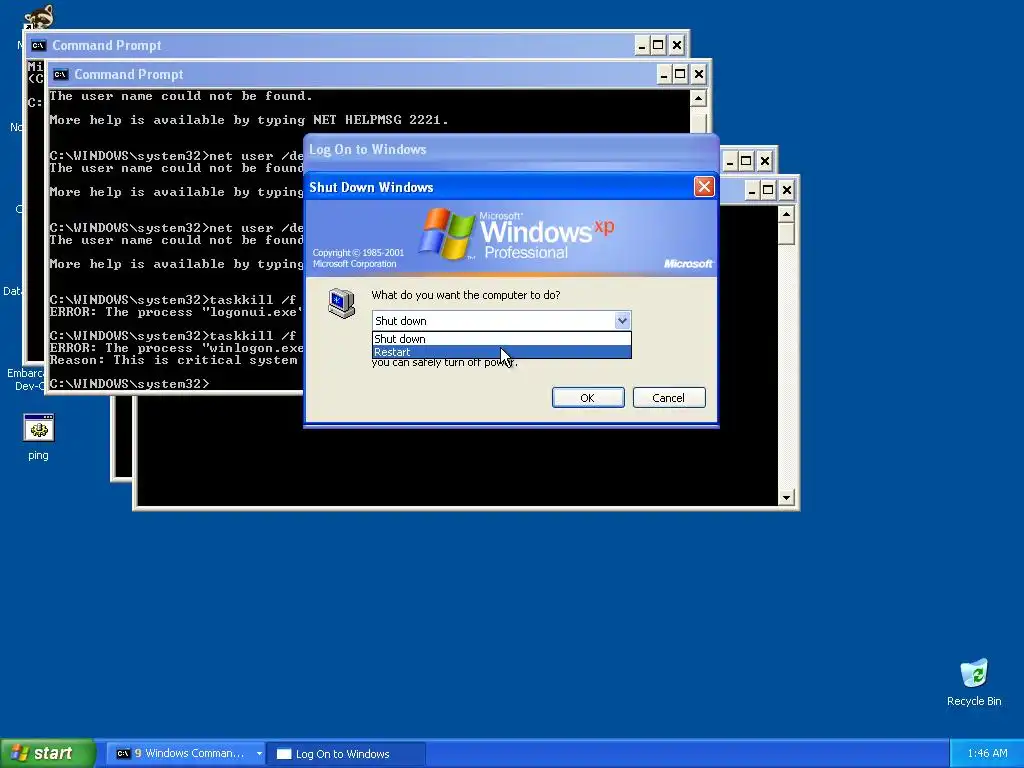The image size is (1024, 768).
Task: Close the rearmost Command Prompt window
Action: point(677,45)
